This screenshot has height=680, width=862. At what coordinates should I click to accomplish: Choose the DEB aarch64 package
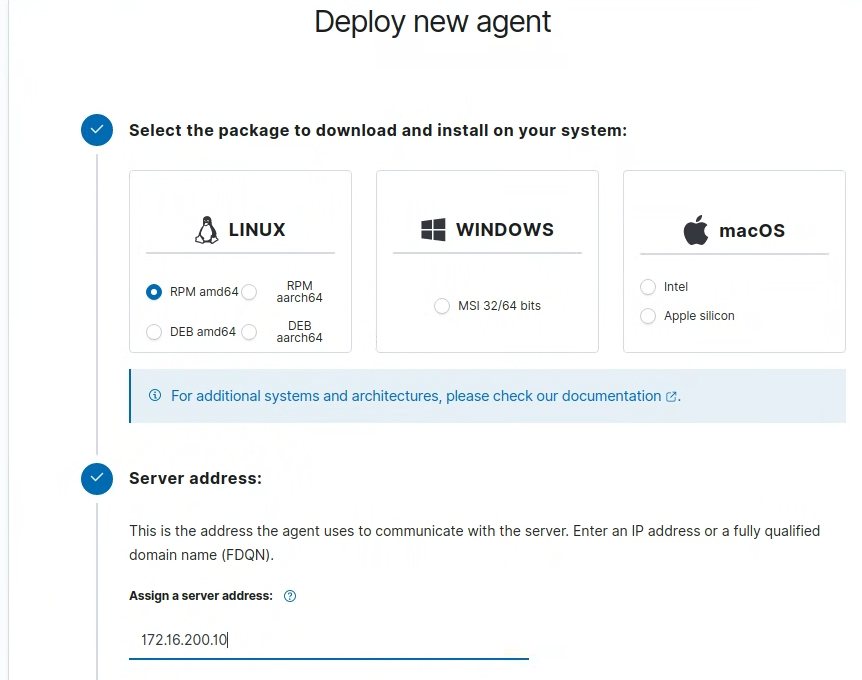pos(249,332)
